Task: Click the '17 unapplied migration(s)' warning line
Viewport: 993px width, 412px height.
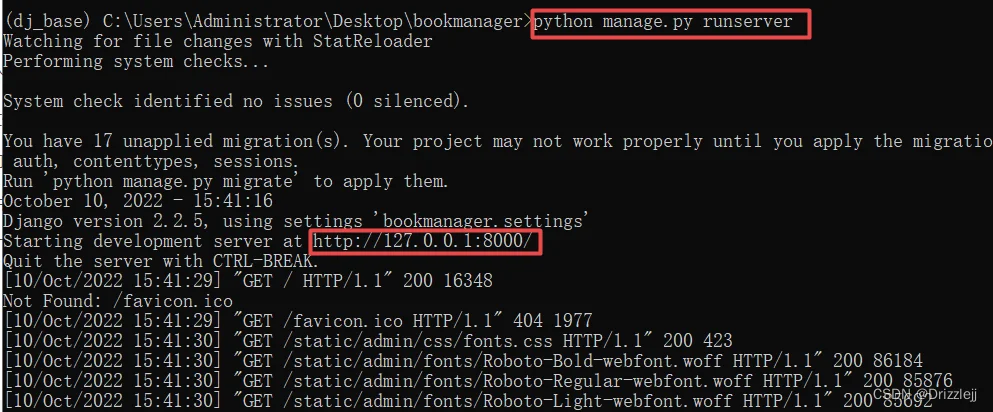Action: click(x=497, y=141)
